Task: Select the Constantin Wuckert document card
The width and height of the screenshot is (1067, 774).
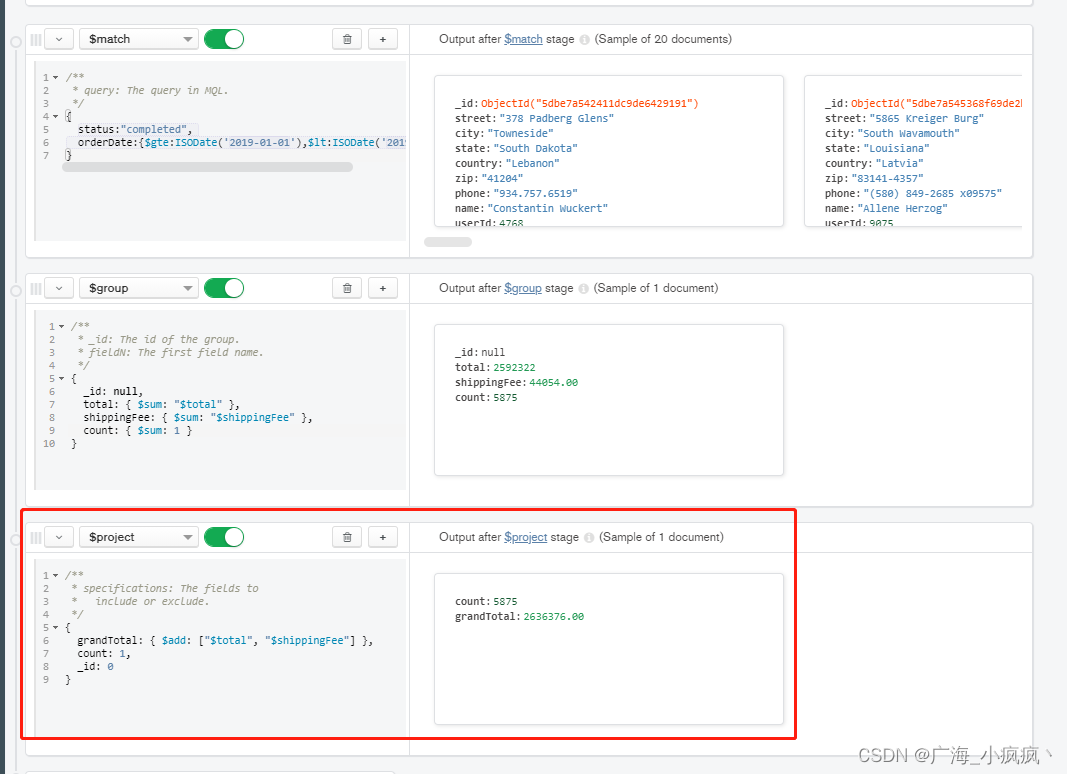Action: tap(609, 151)
